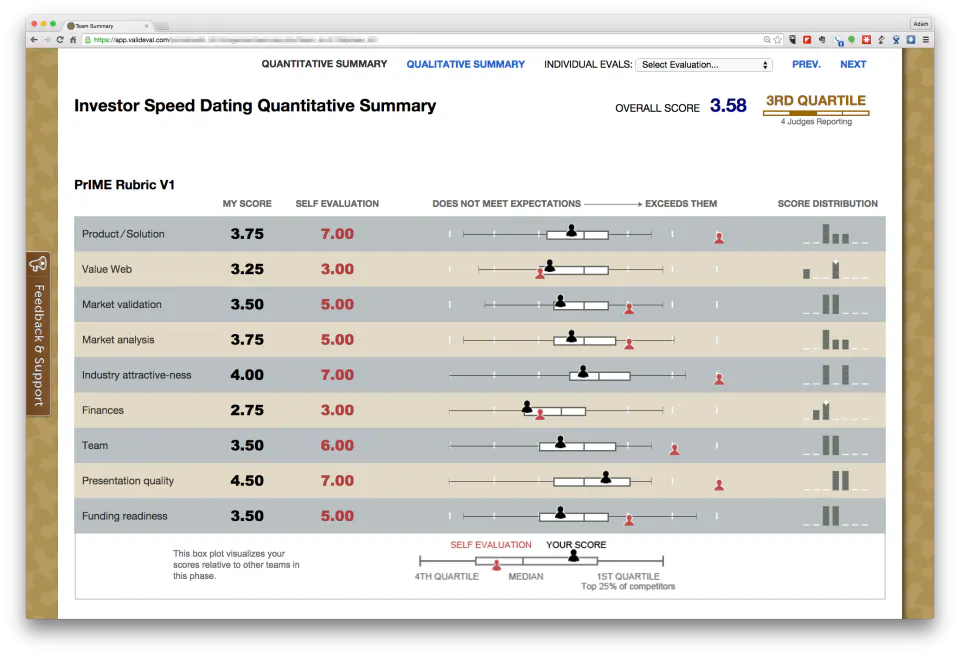Open the Feedback & Support side panel
This screenshot has width=960, height=656.
(x=39, y=334)
